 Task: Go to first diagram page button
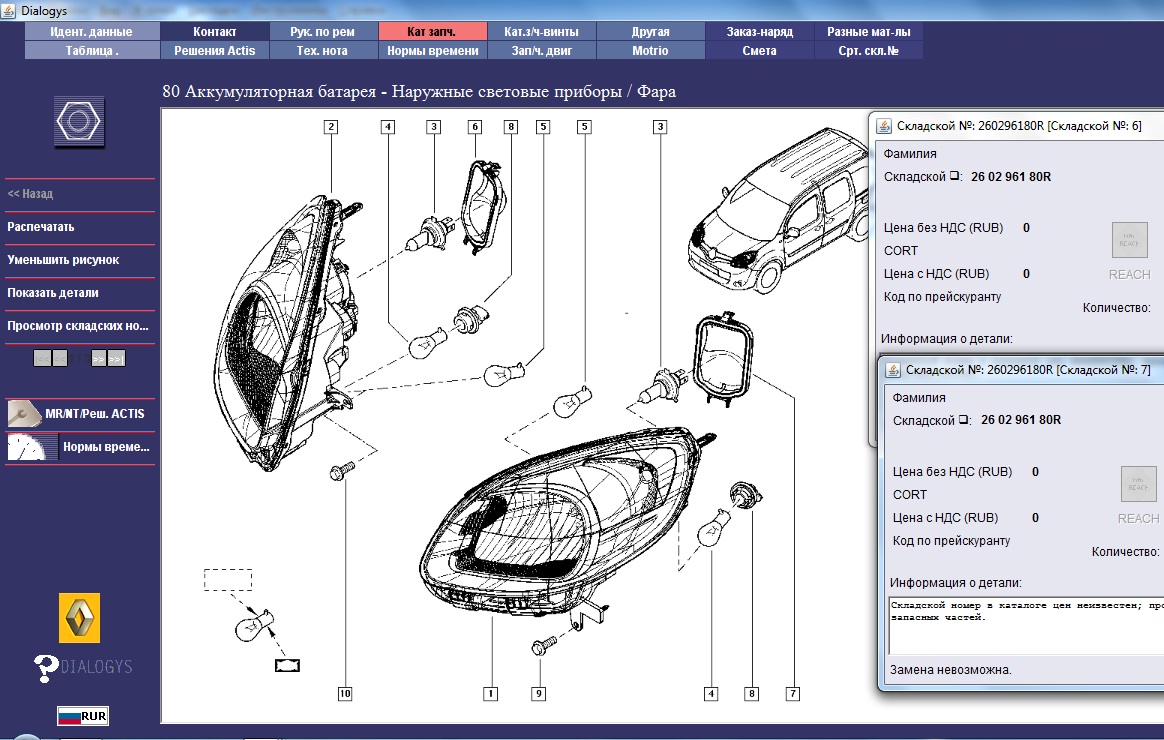[x=42, y=358]
